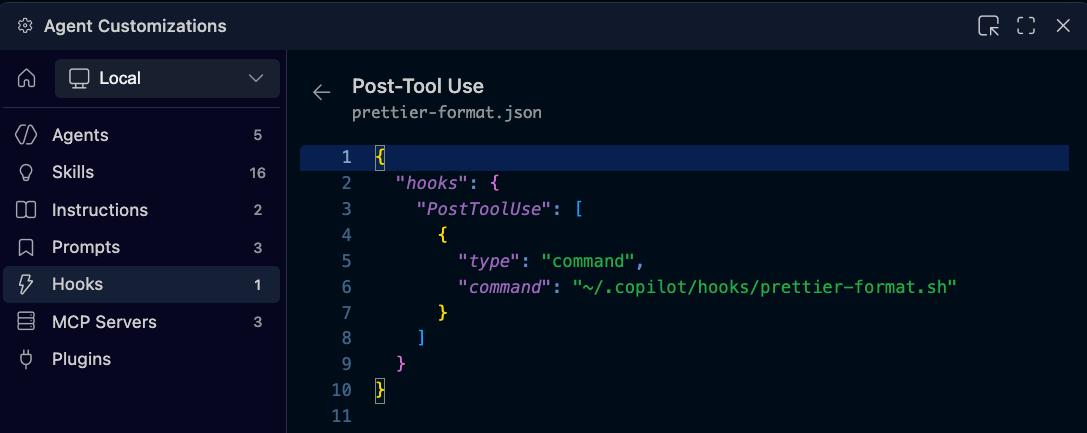Click the closing brace on line 7
Viewport: 1087px width, 433px height.
coord(443,313)
